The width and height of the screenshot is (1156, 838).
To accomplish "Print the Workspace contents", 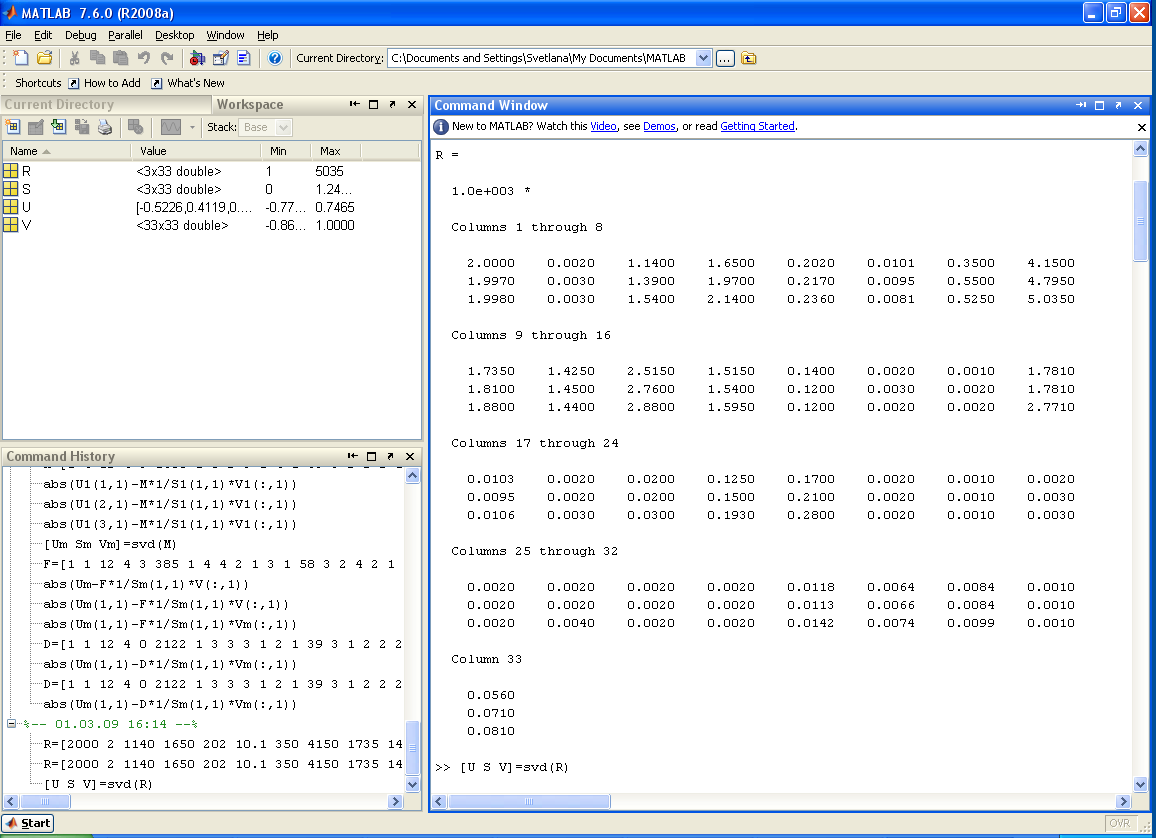I will pyautogui.click(x=105, y=127).
